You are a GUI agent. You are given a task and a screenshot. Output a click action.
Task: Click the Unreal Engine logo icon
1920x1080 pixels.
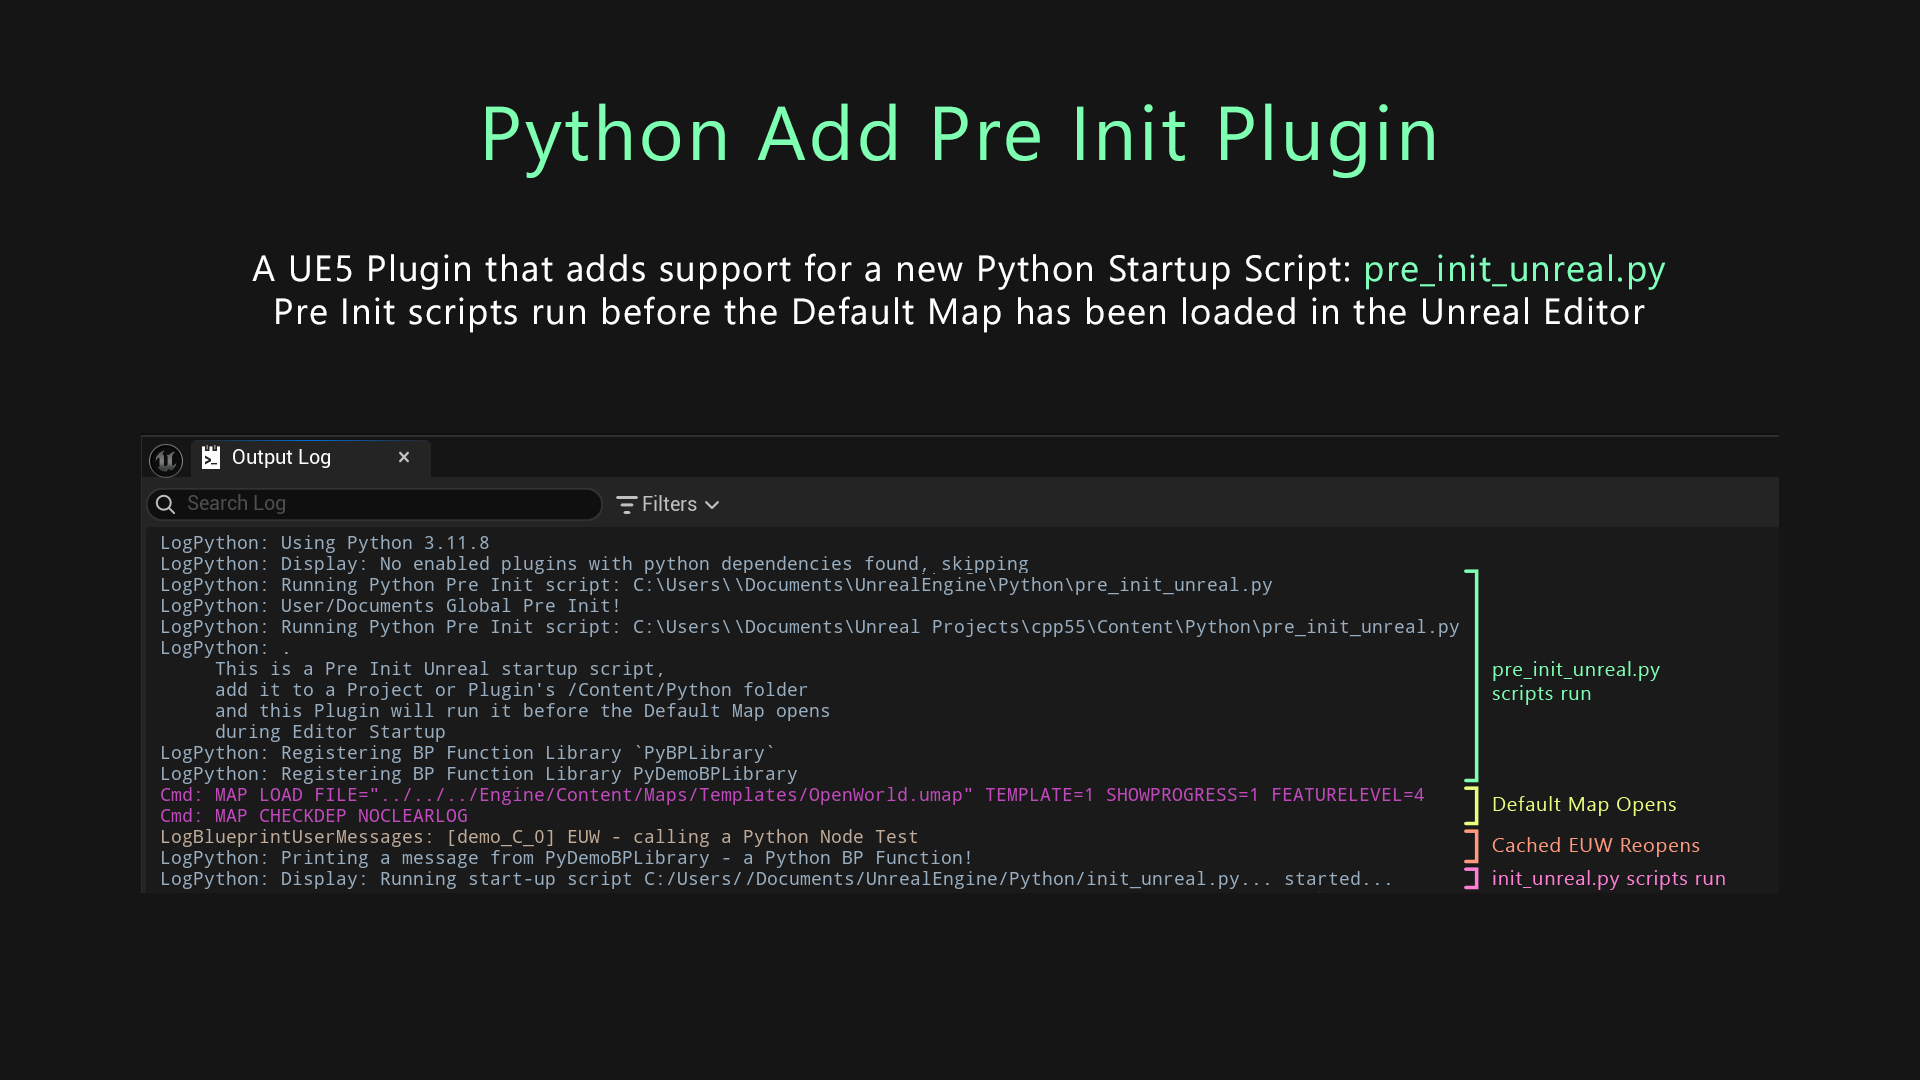166,460
